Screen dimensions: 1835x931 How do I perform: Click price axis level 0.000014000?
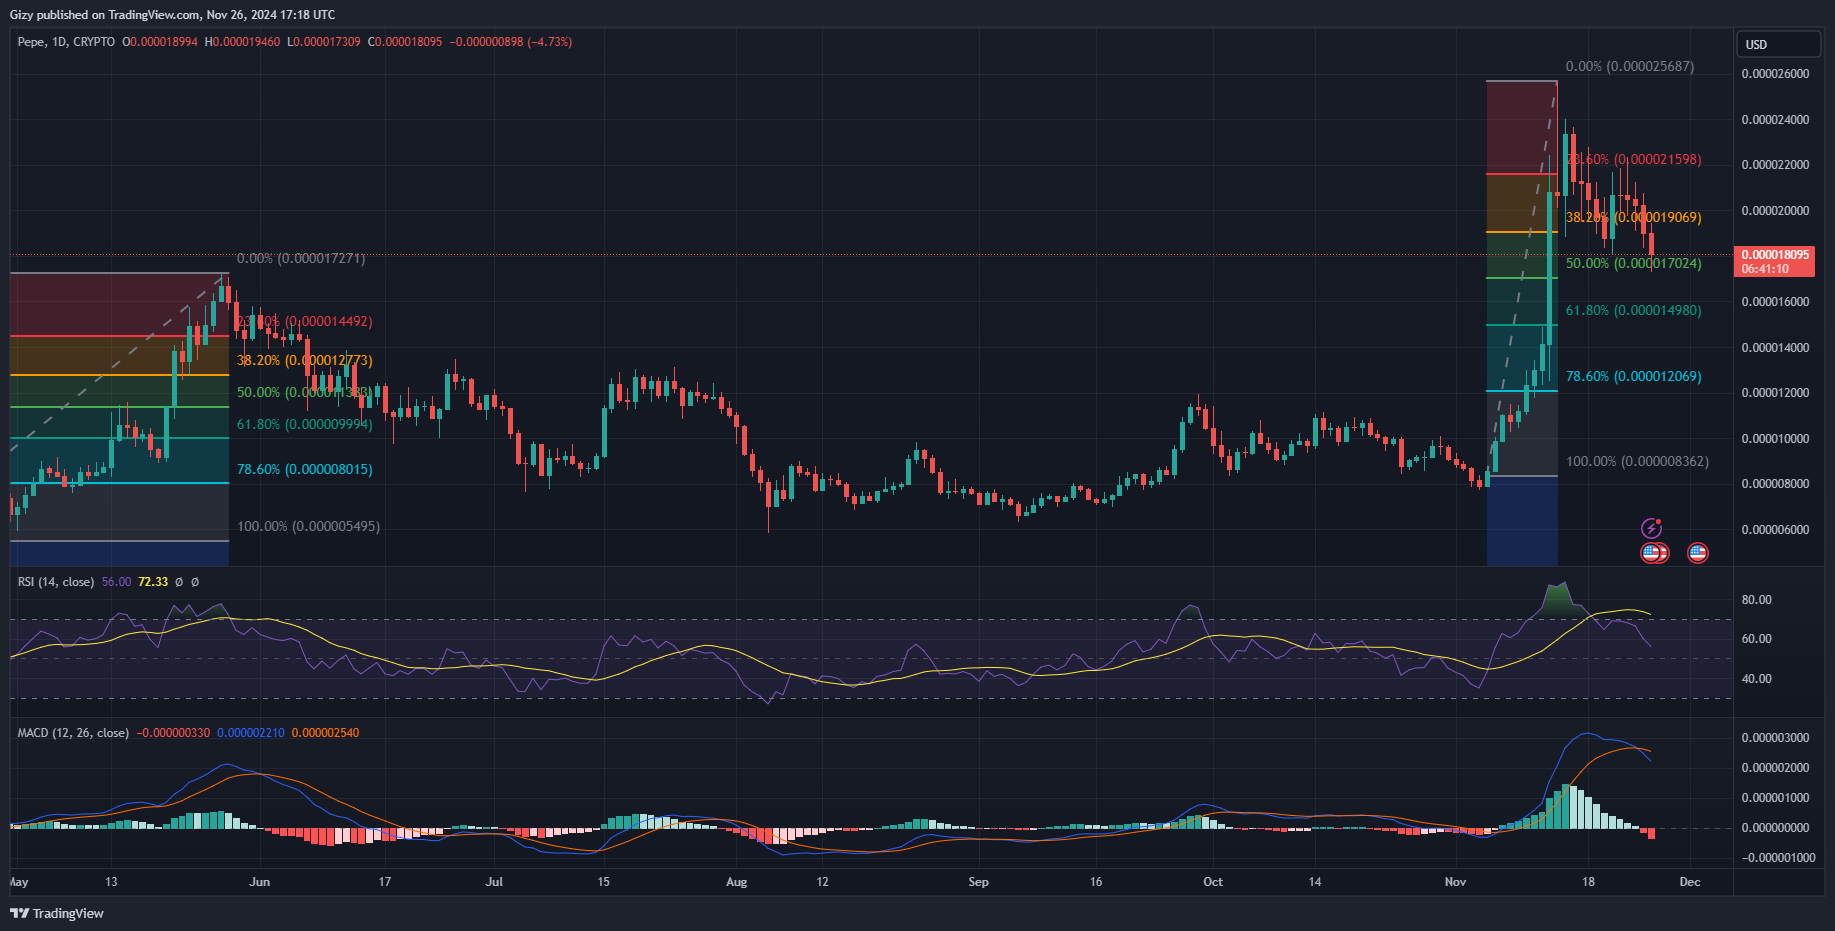point(1775,348)
